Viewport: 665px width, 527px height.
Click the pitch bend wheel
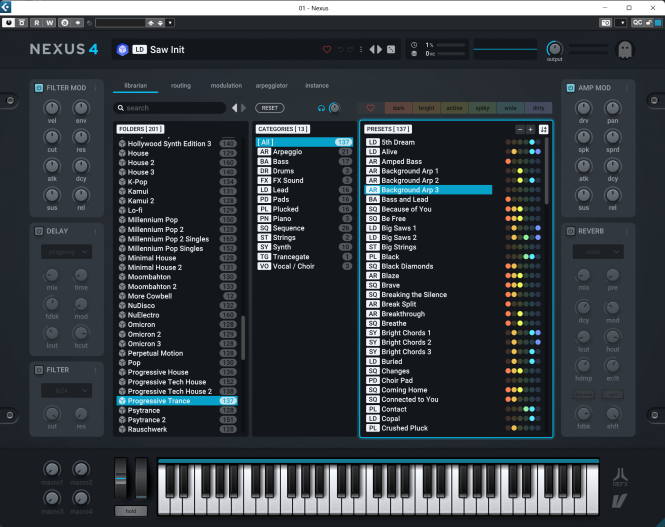tap(121, 479)
